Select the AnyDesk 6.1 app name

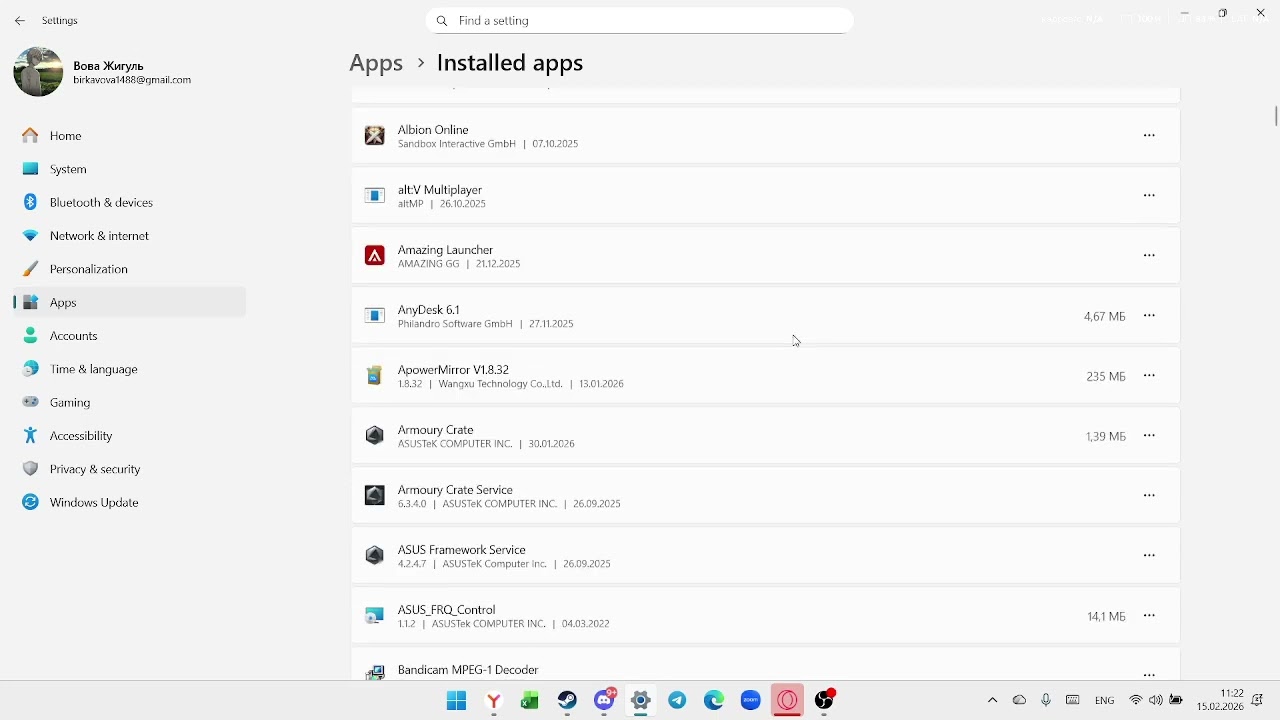coord(429,310)
